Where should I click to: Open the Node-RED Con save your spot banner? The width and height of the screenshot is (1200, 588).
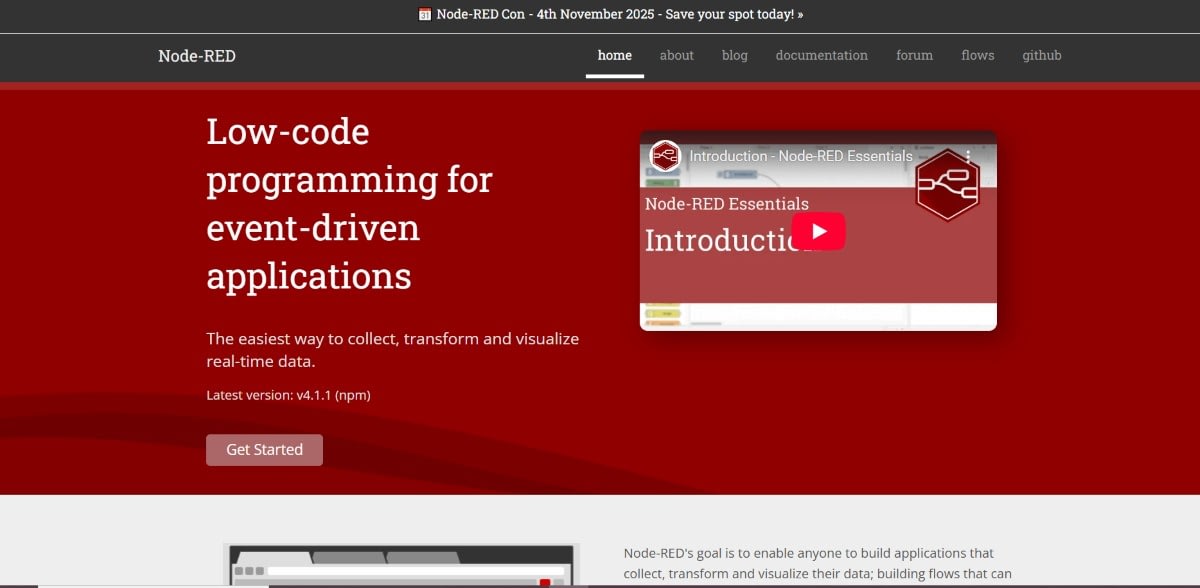(x=600, y=15)
